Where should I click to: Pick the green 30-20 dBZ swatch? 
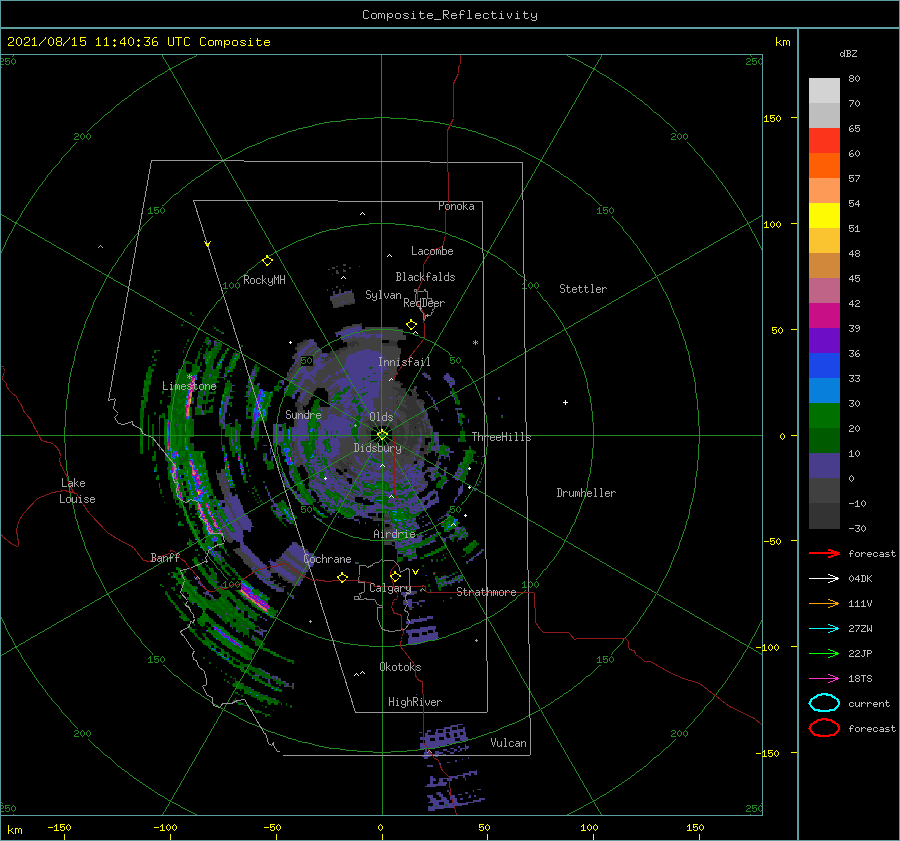(824, 416)
